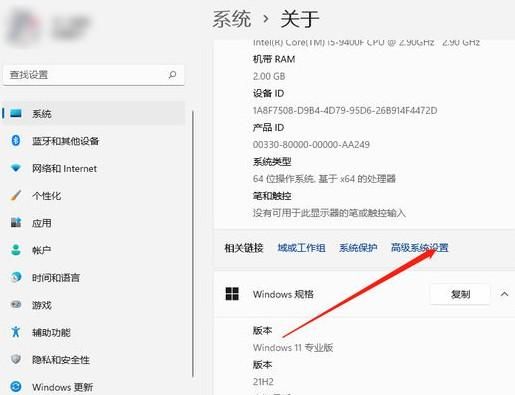Screen dimensions: 515x395
Task: Click the Accessibility figure icon
Action: point(16,332)
